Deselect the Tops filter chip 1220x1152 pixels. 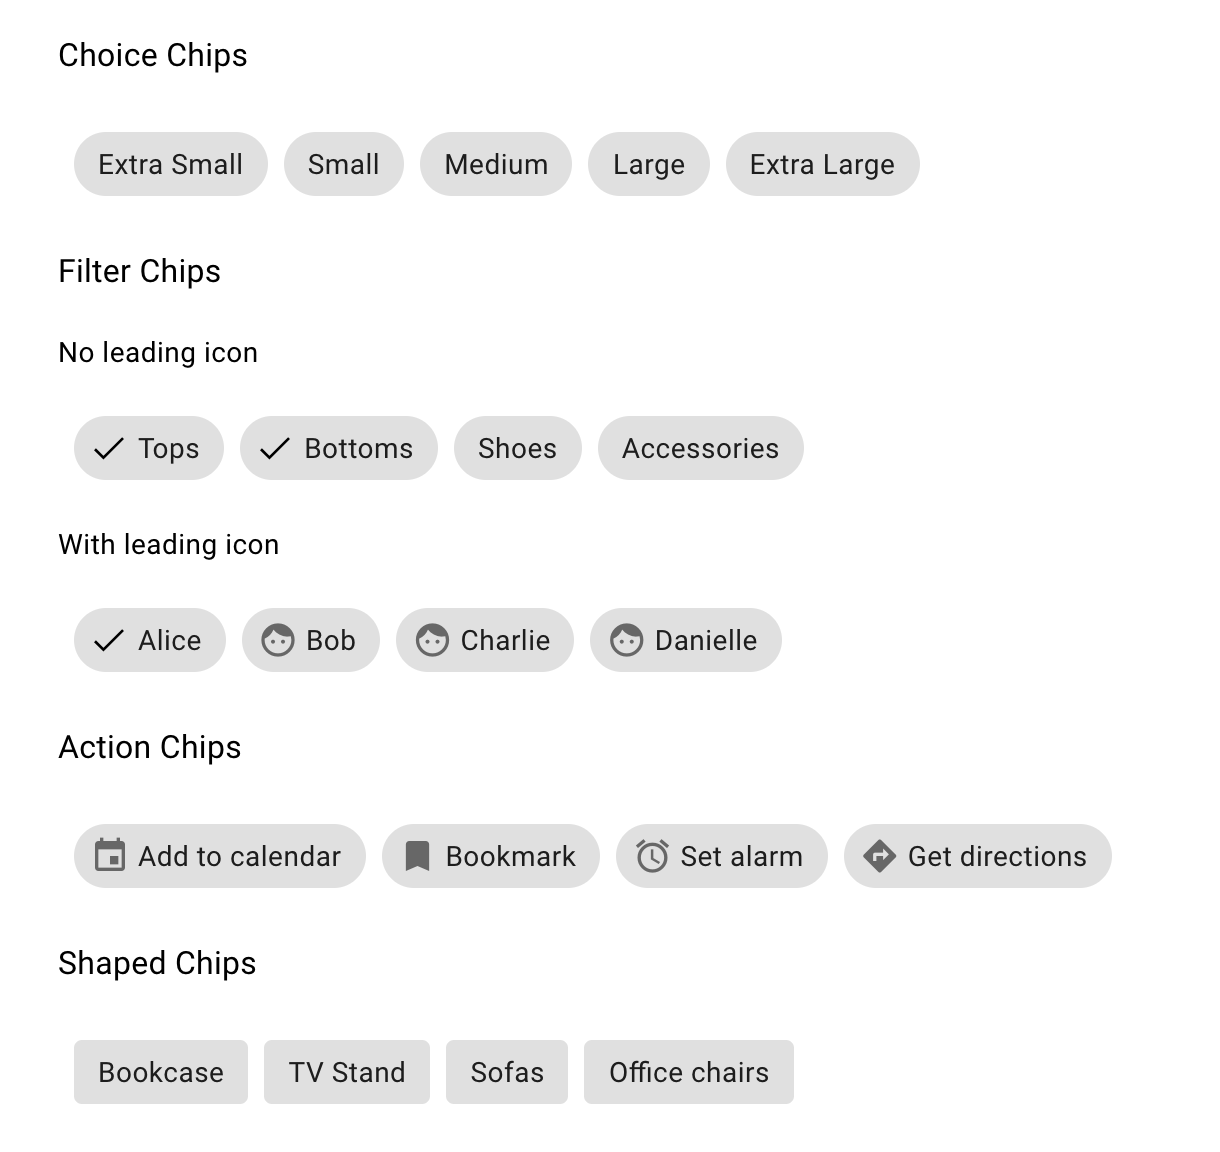click(148, 448)
